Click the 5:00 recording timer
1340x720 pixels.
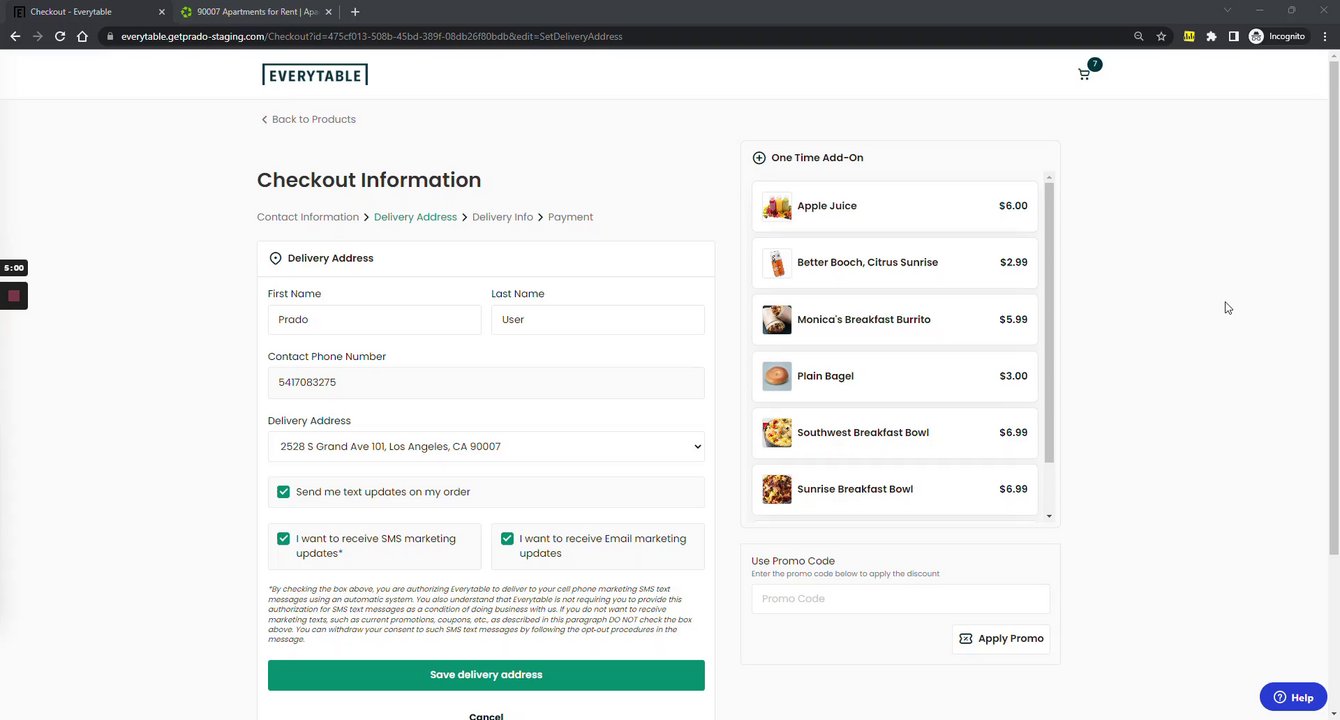tap(14, 268)
